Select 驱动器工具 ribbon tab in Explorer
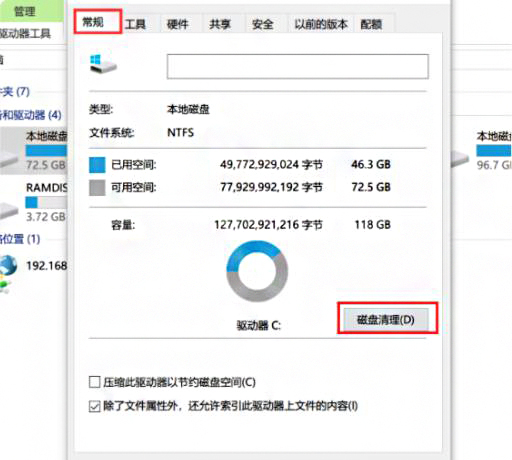Image resolution: width=512 pixels, height=460 pixels. click(25, 33)
